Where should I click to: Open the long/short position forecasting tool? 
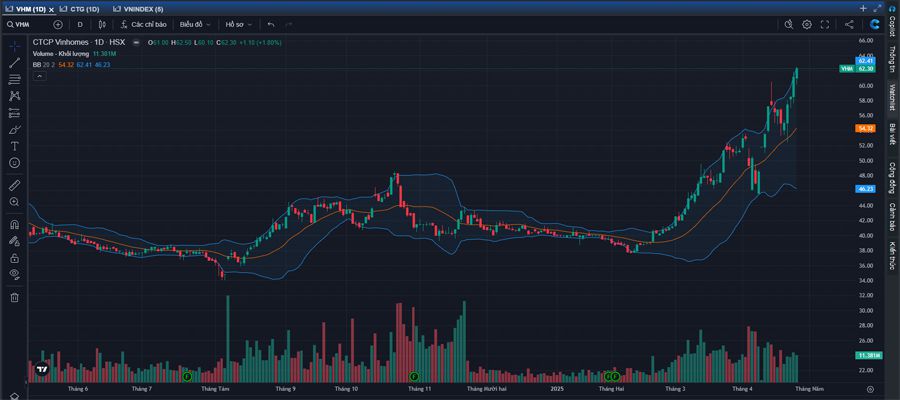click(x=15, y=112)
